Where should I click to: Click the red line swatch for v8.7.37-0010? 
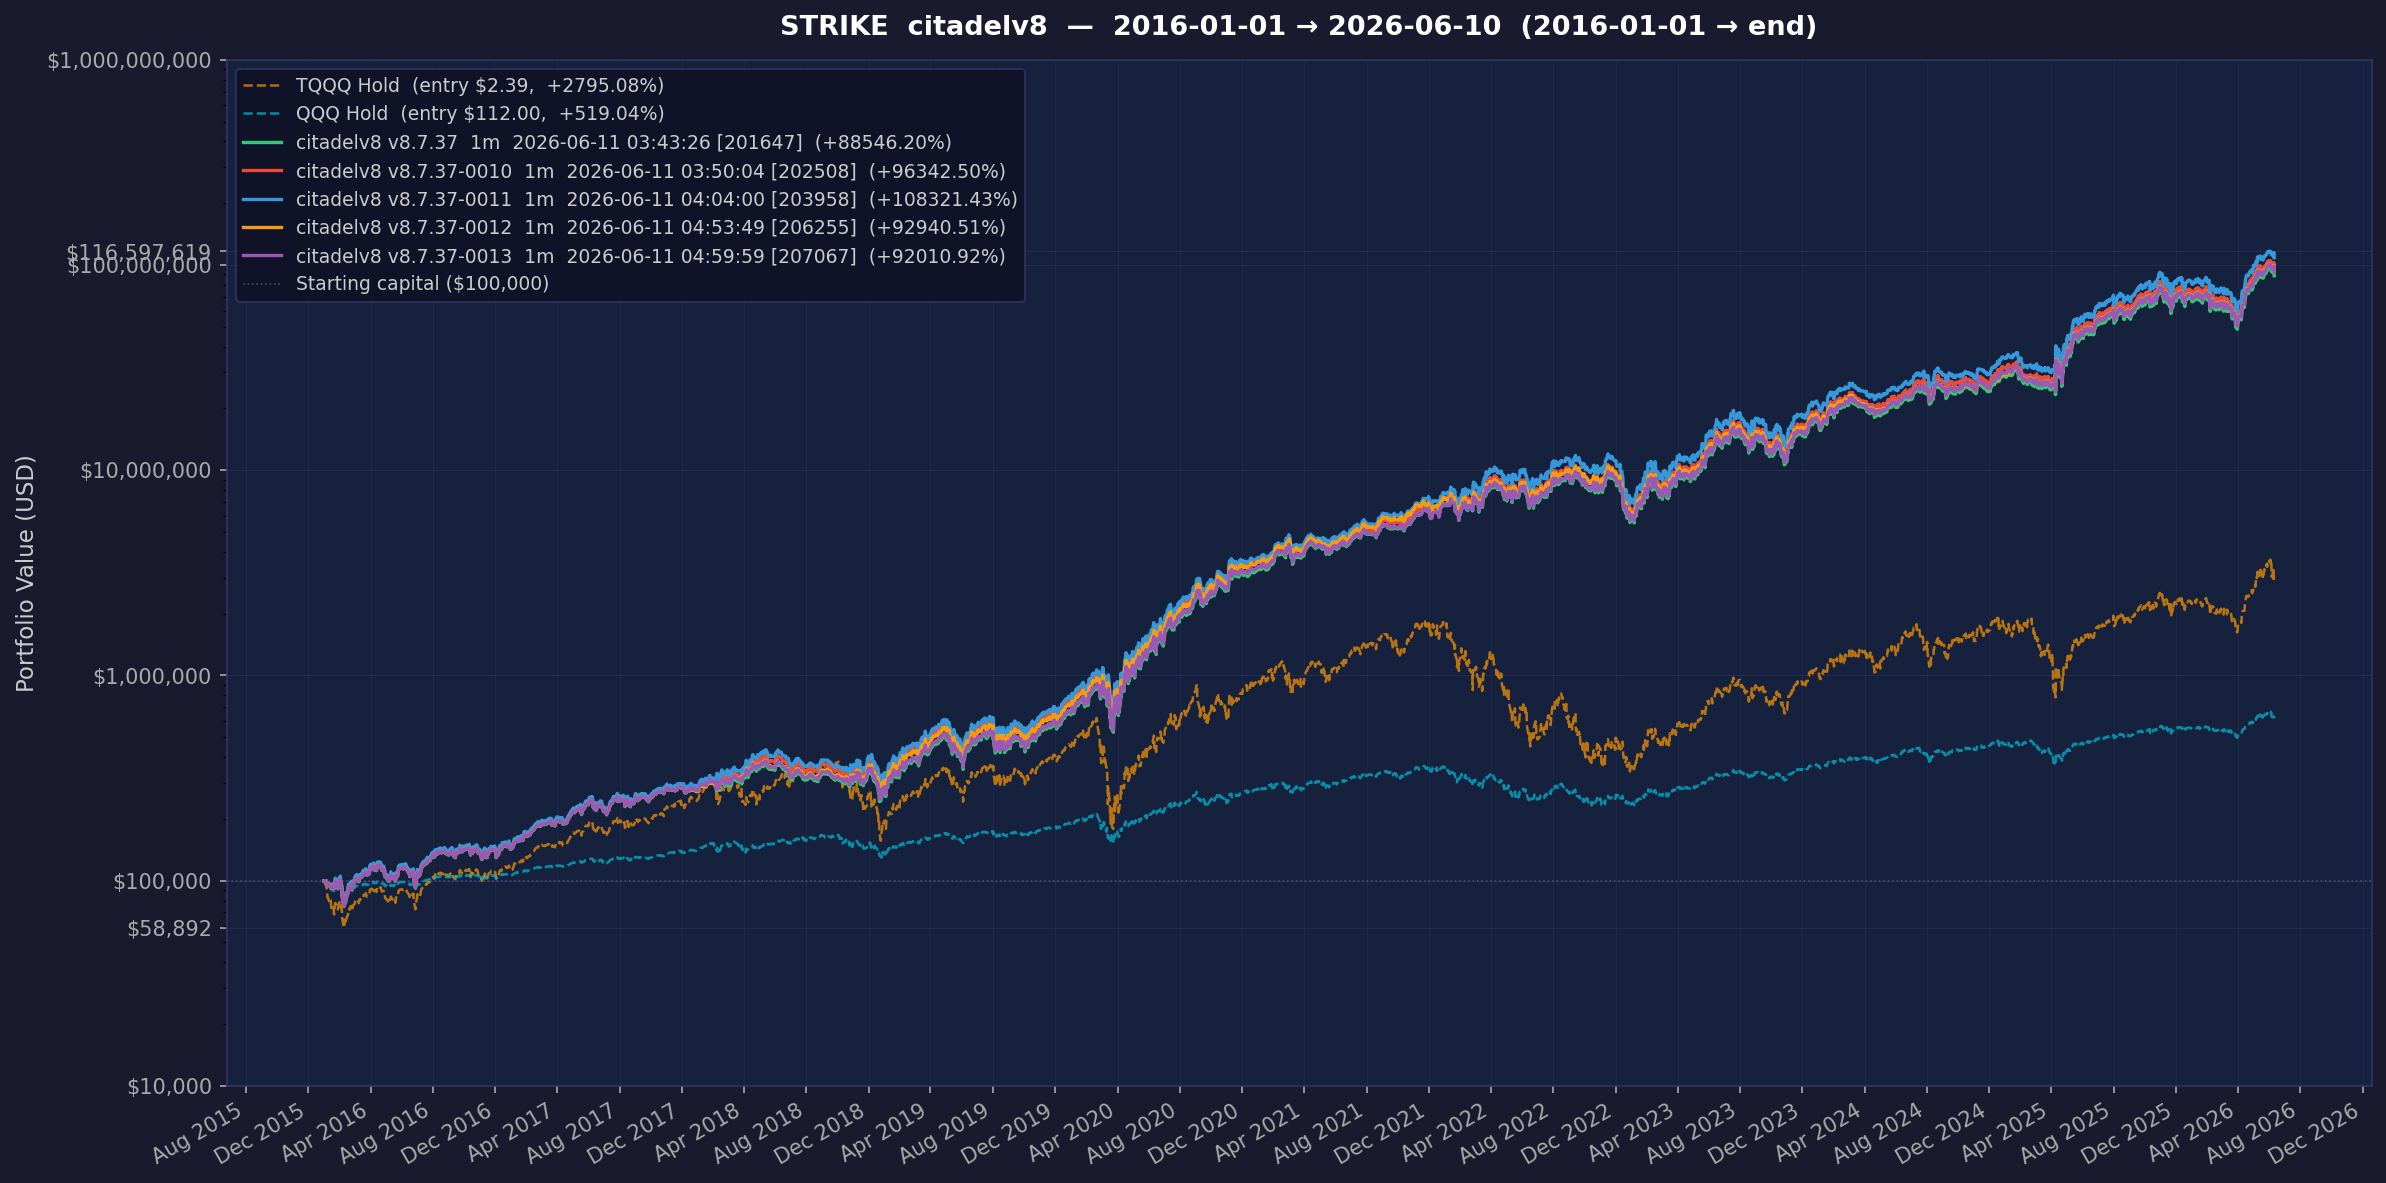(262, 172)
